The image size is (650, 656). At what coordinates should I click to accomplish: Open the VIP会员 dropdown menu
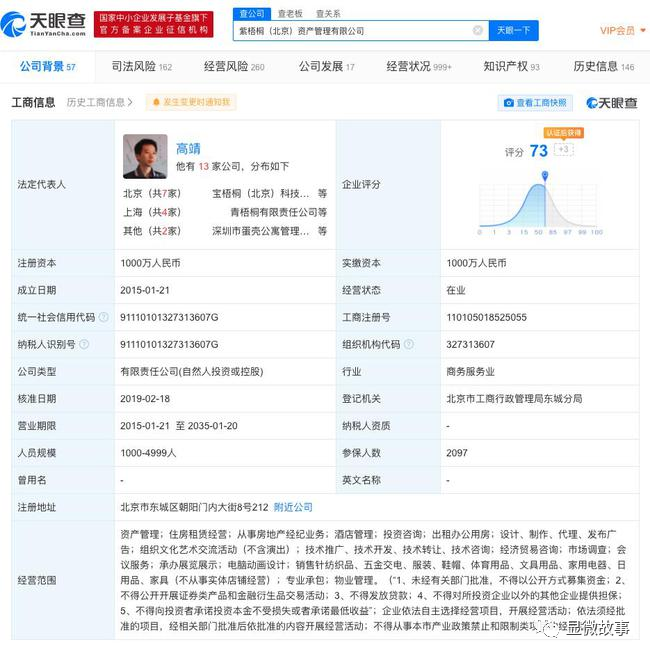pyautogui.click(x=622, y=30)
